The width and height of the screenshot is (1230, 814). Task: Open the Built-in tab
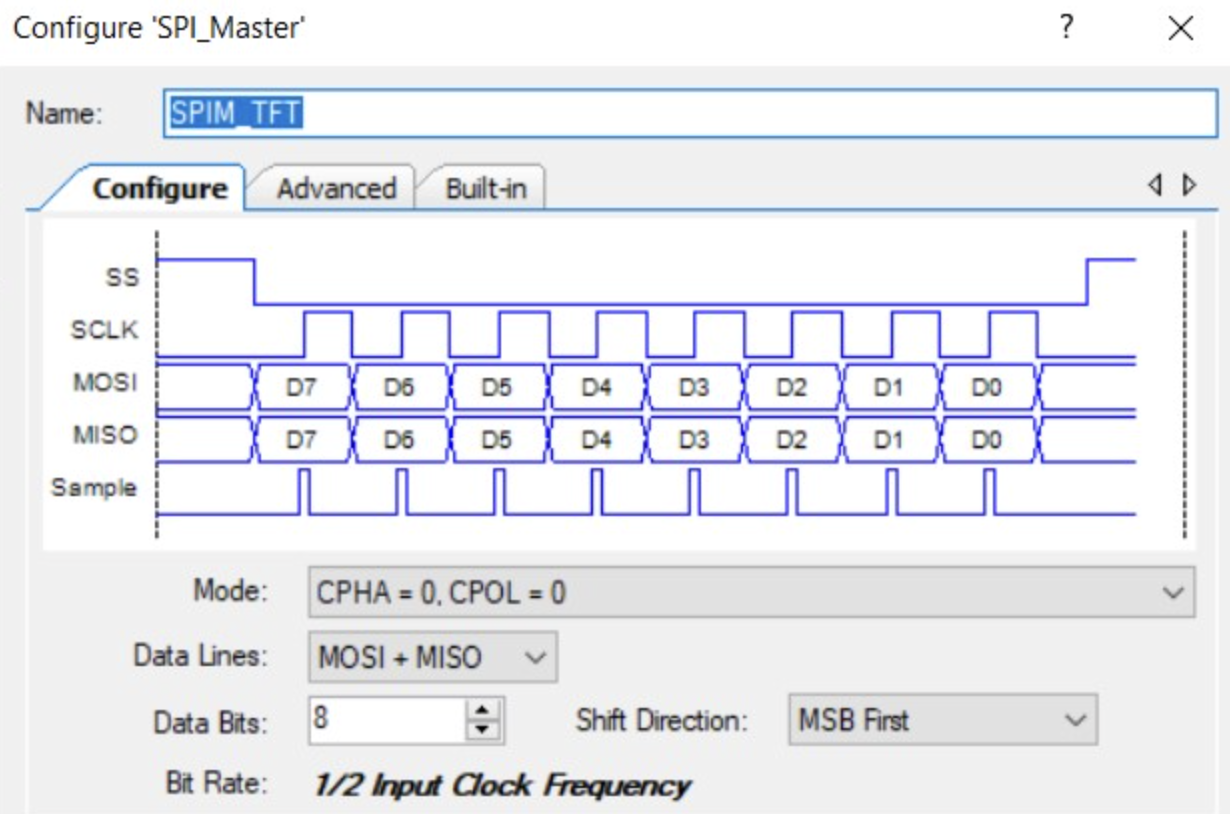tap(485, 188)
